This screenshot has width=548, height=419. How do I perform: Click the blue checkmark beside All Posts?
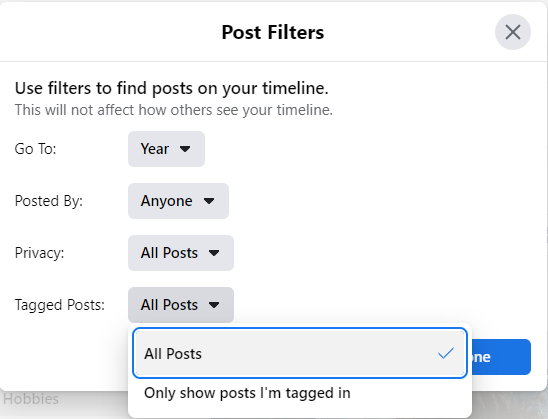(x=446, y=353)
